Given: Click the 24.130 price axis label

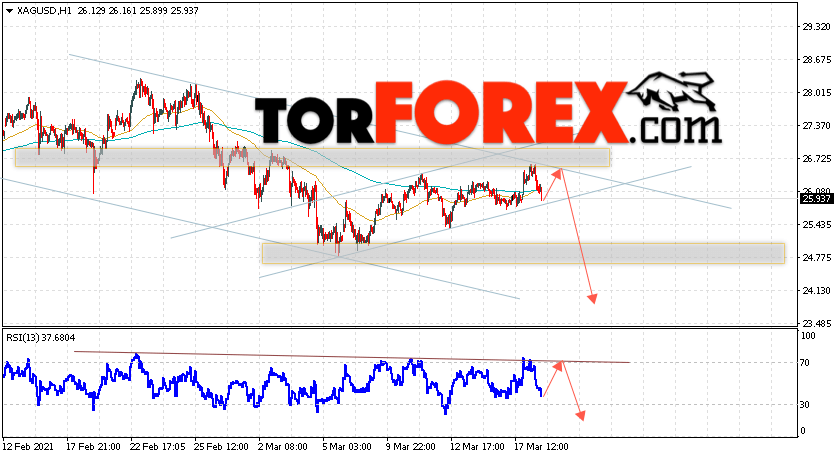Looking at the screenshot, I should [816, 291].
